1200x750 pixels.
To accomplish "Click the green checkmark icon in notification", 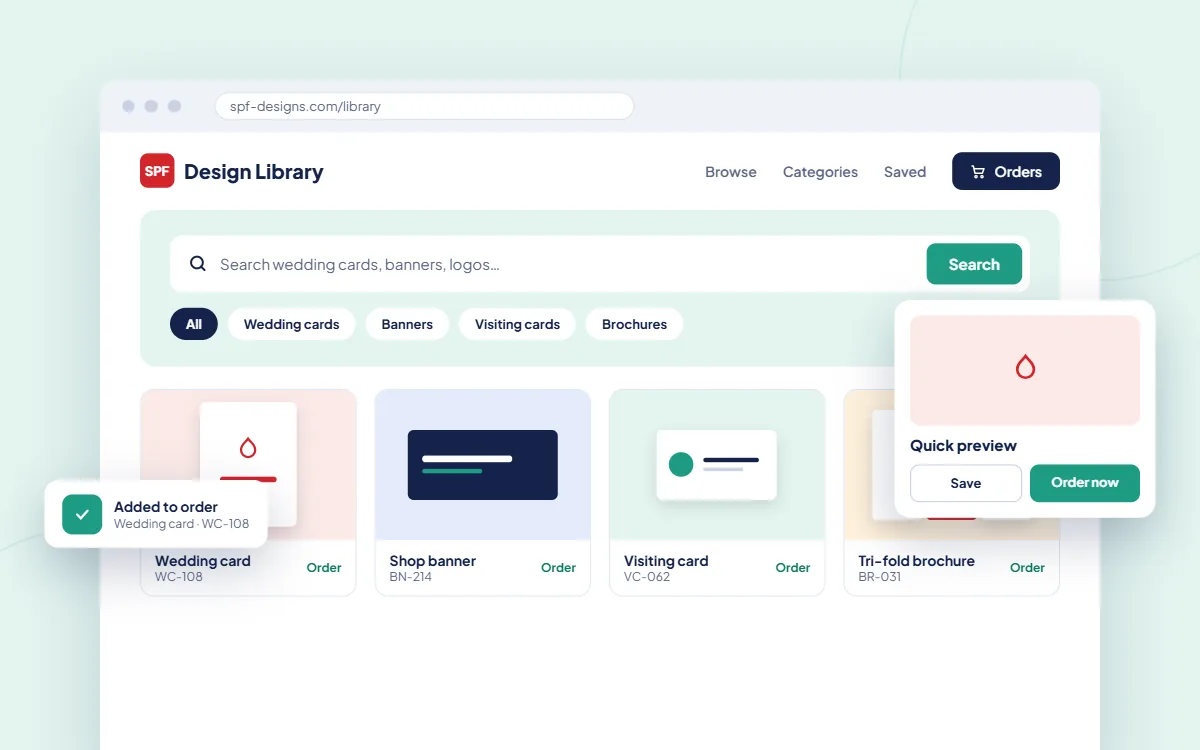I will pos(82,514).
